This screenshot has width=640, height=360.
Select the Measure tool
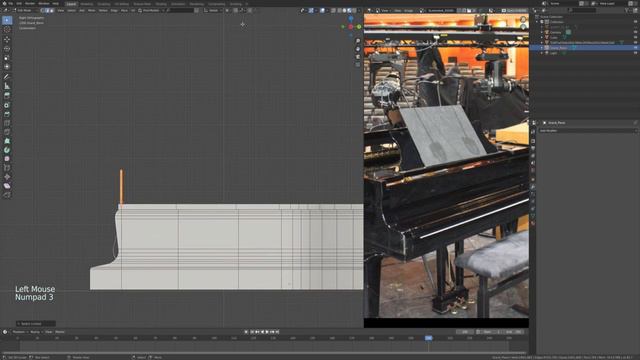tap(7, 86)
